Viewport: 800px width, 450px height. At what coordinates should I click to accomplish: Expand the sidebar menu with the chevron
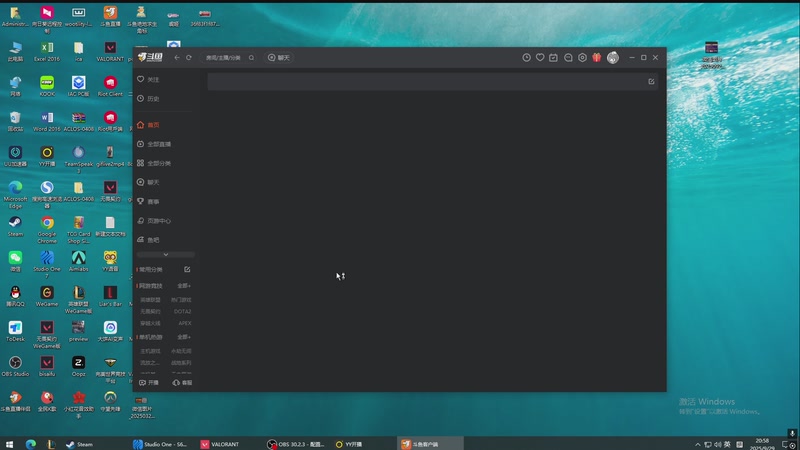tap(165, 255)
